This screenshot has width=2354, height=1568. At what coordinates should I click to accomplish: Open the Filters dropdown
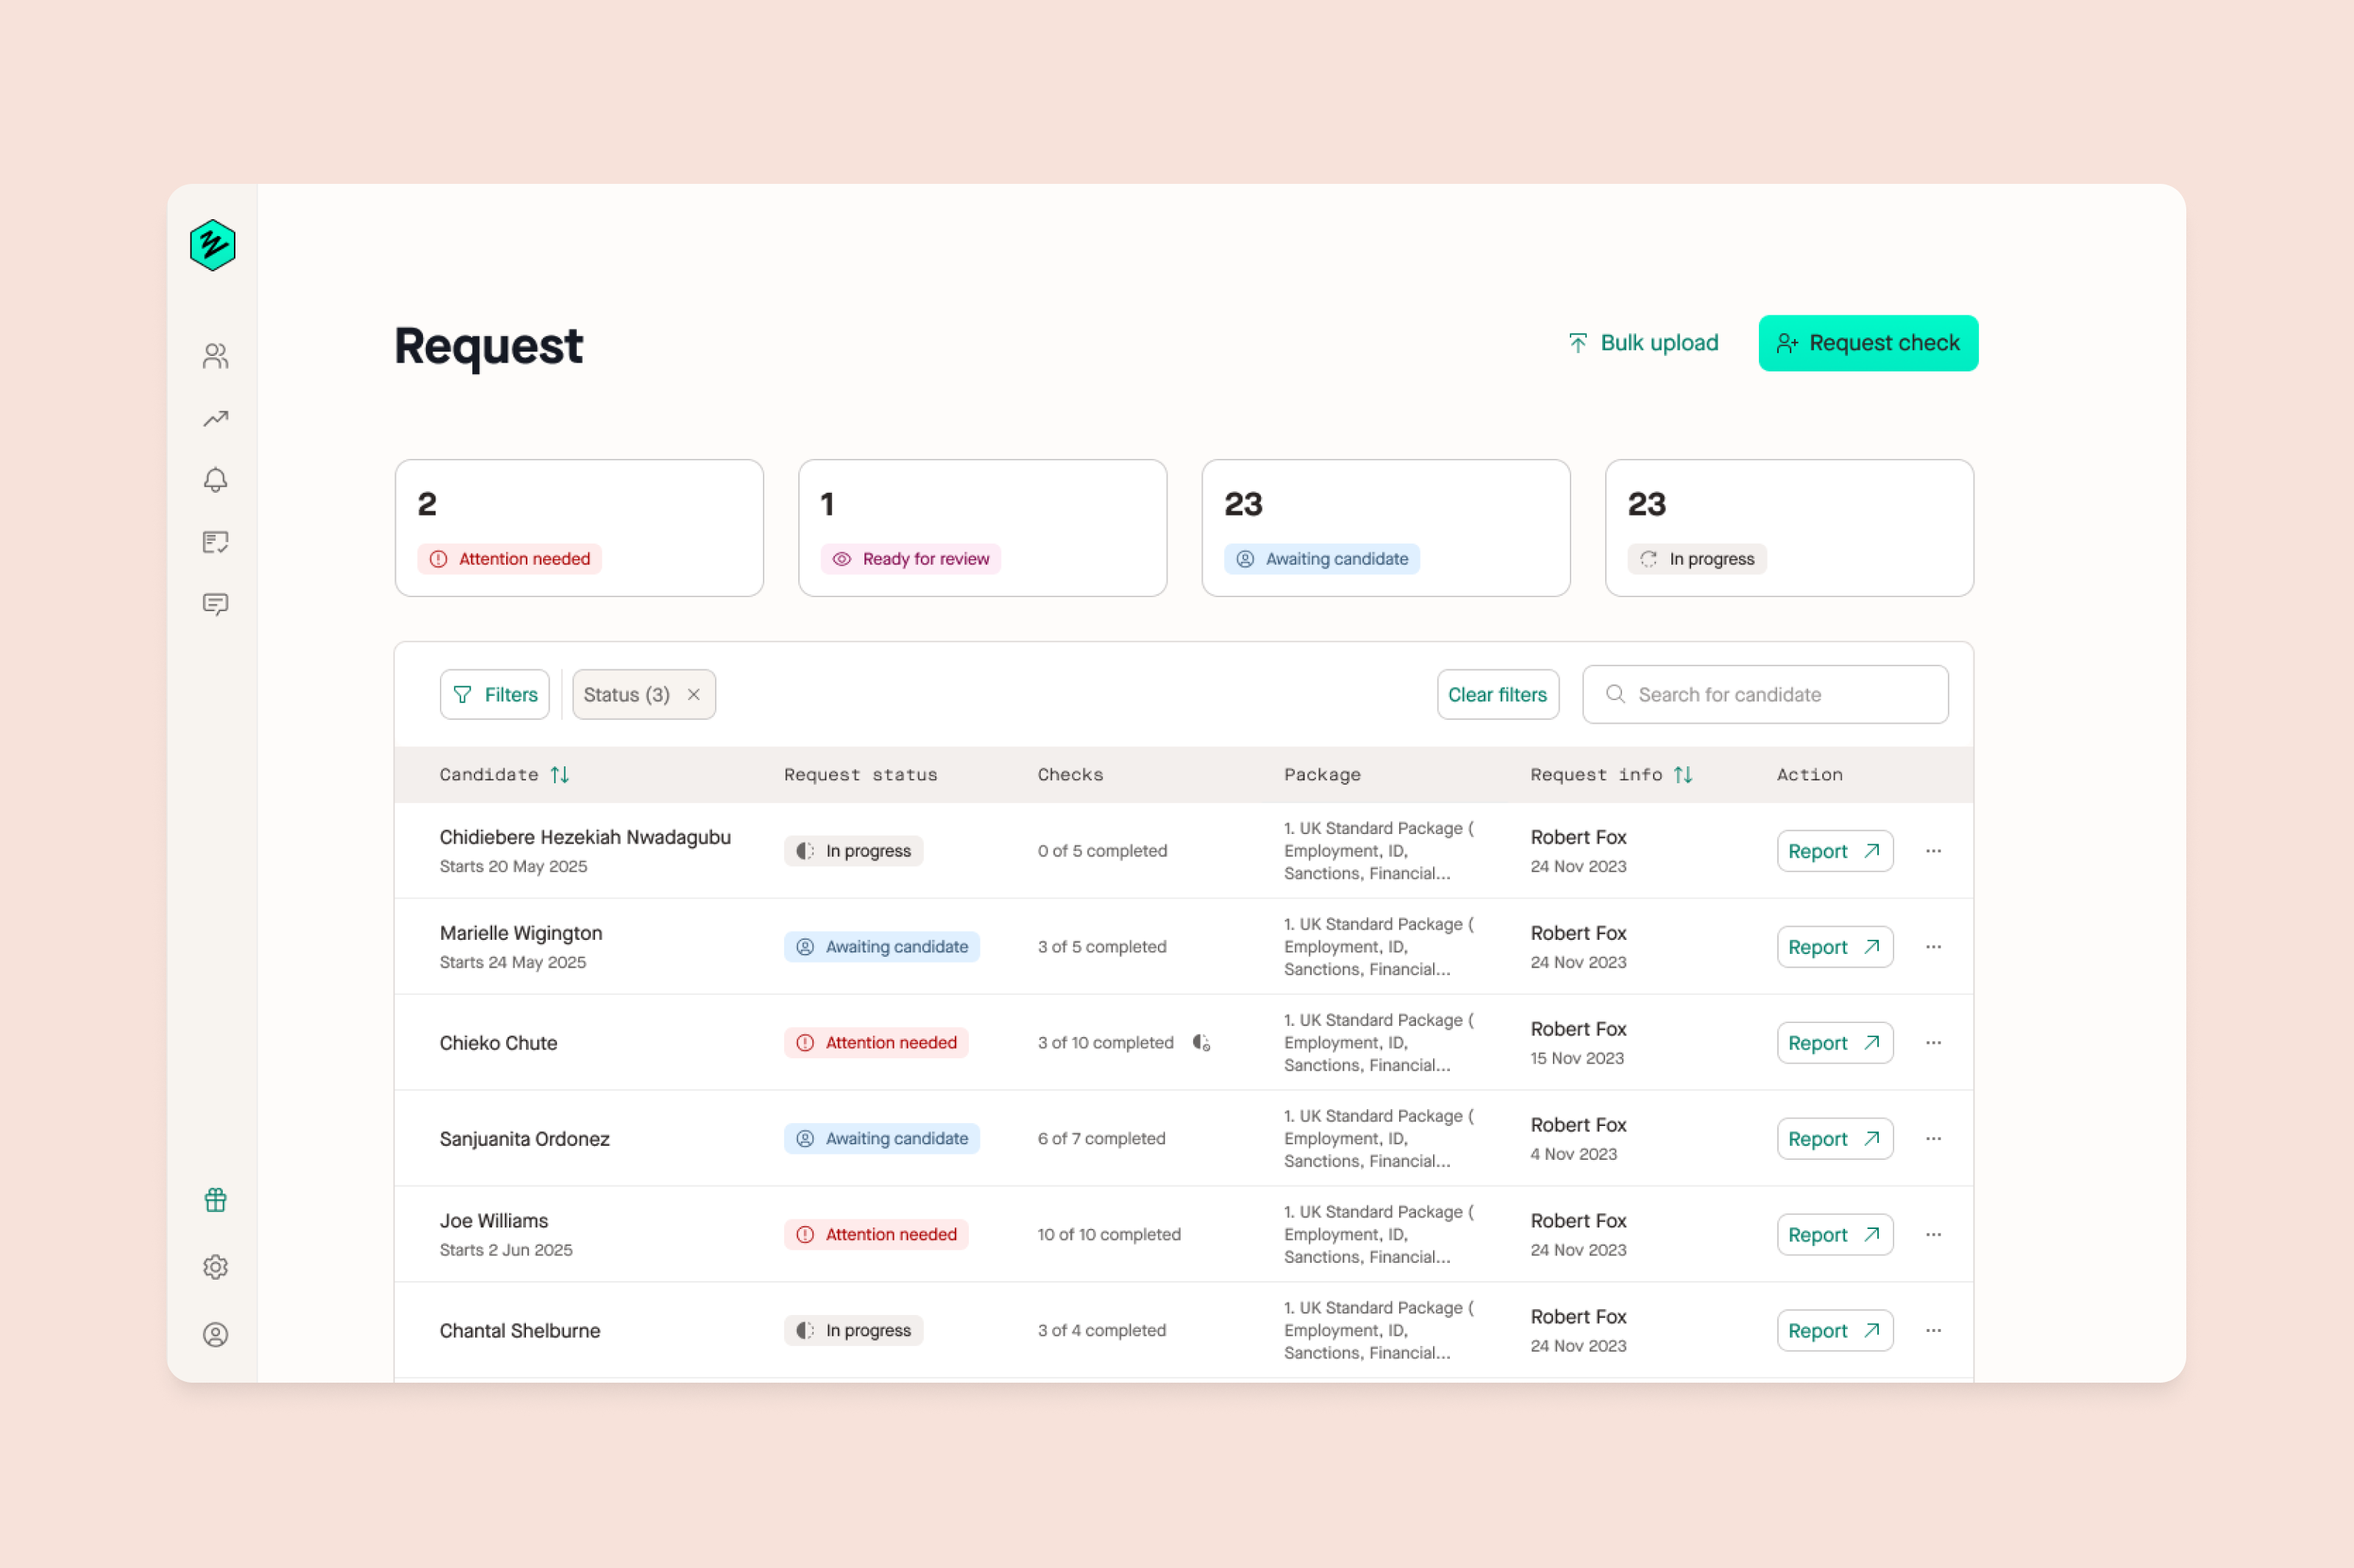(x=494, y=693)
